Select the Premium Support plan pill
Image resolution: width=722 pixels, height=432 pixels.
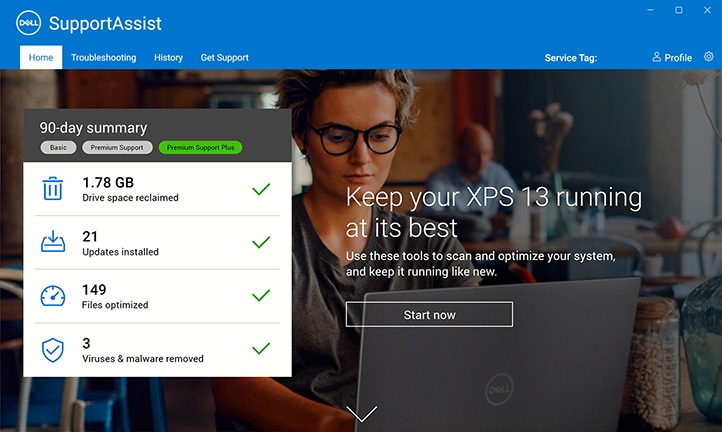[117, 147]
